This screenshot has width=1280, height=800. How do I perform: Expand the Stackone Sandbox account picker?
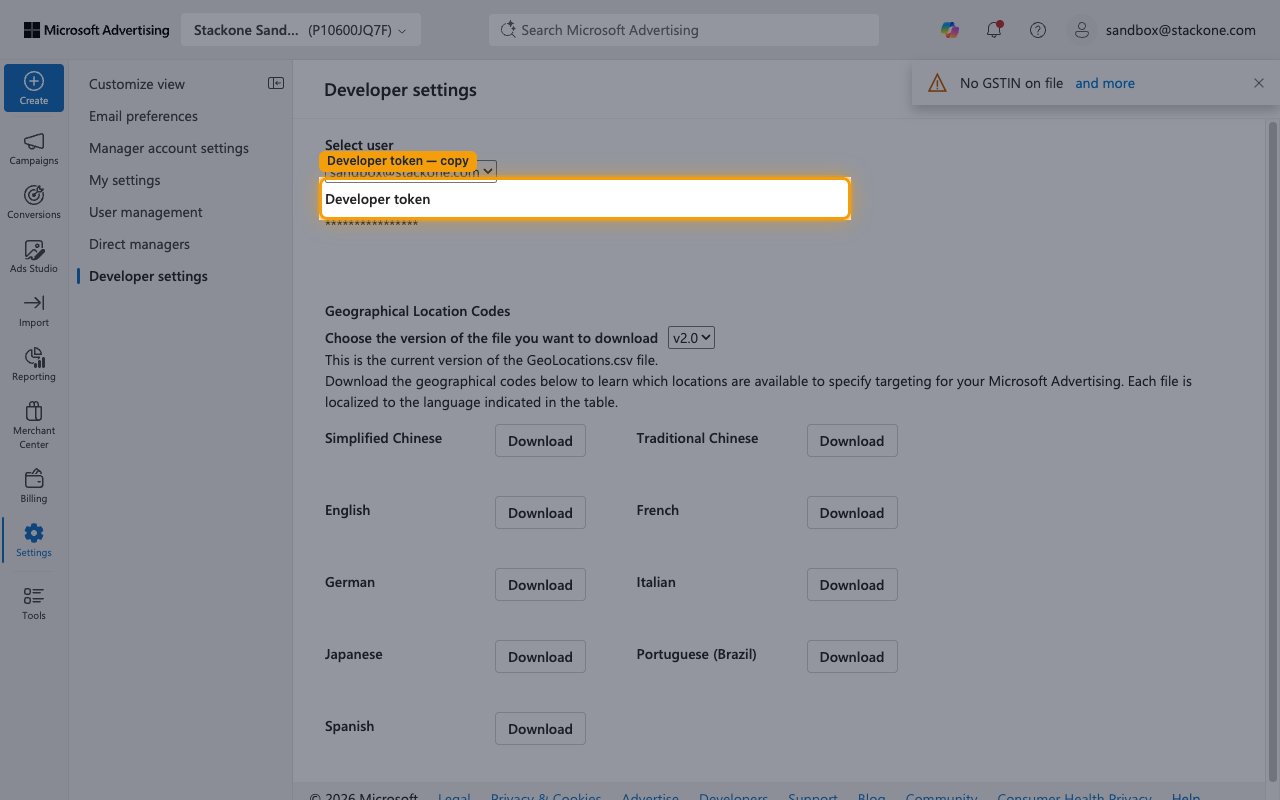301,30
